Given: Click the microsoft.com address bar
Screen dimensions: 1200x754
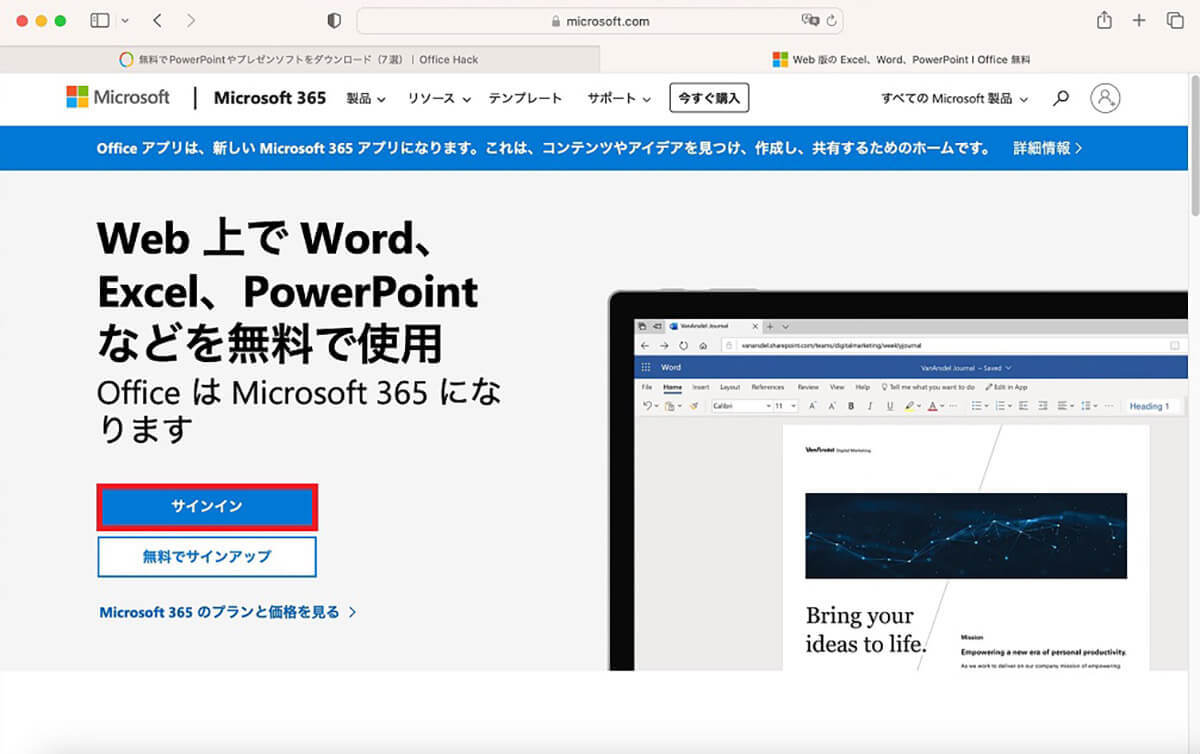Looking at the screenshot, I should (x=600, y=20).
